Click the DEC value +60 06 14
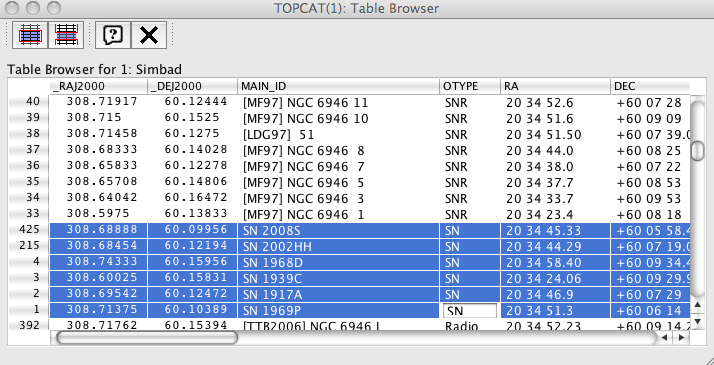Viewport: 714px width, 365px height. click(x=650, y=310)
